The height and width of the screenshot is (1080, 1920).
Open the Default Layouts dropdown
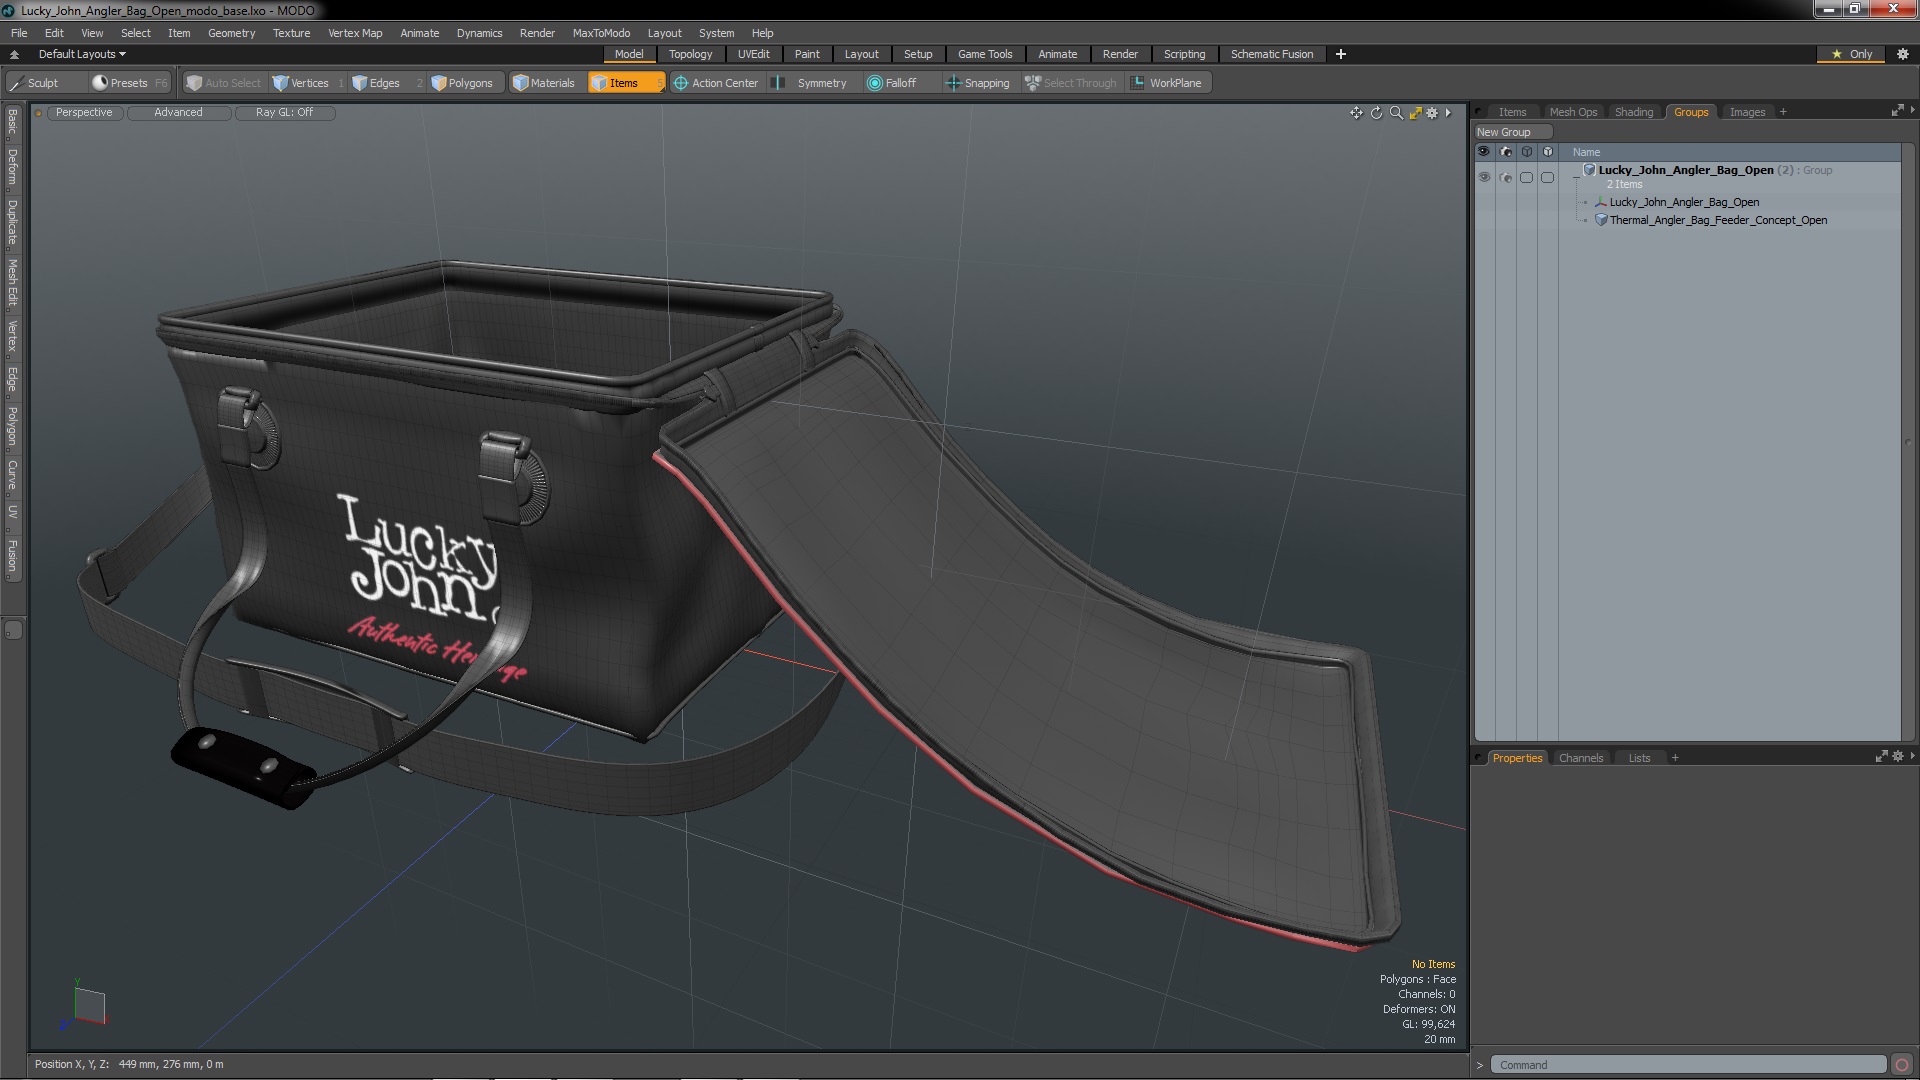pos(82,54)
